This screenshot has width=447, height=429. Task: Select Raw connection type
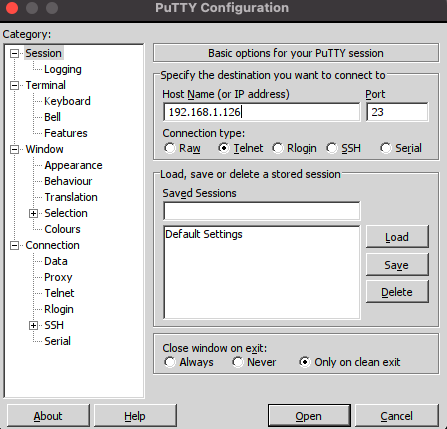170,148
